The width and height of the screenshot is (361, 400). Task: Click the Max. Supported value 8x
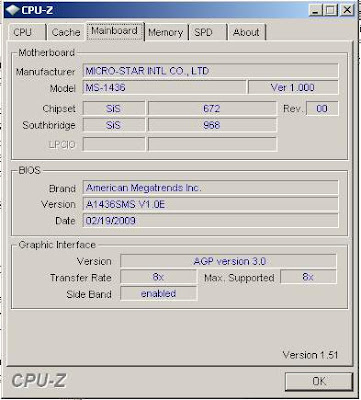tap(308, 277)
